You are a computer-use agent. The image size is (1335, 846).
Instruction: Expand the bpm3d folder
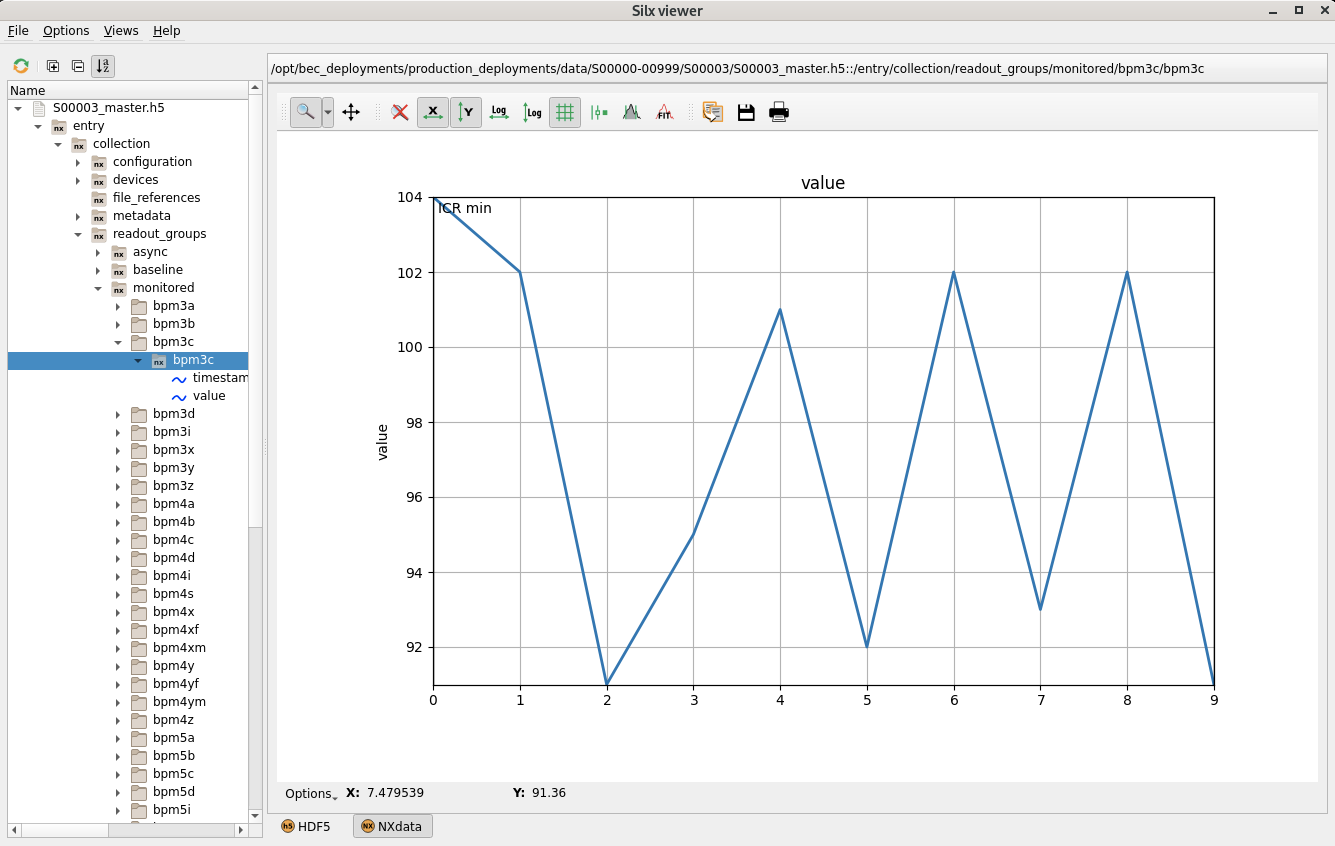point(118,414)
